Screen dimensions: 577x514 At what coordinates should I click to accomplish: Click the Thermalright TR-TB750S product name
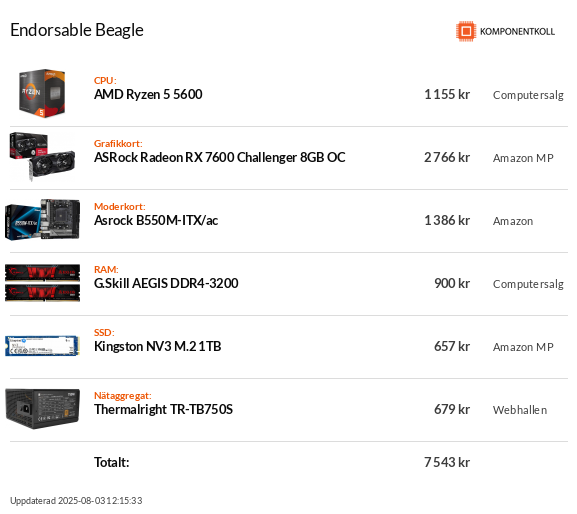point(163,410)
